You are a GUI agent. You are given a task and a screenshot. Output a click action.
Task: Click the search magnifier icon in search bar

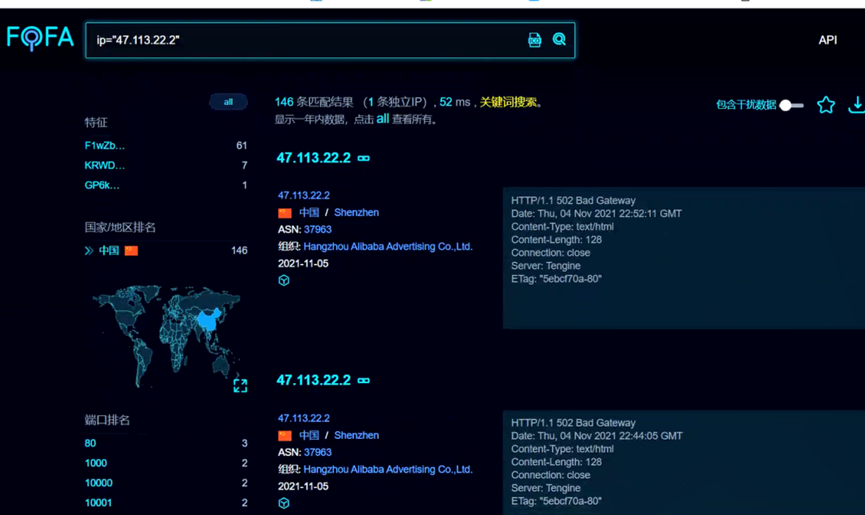559,39
